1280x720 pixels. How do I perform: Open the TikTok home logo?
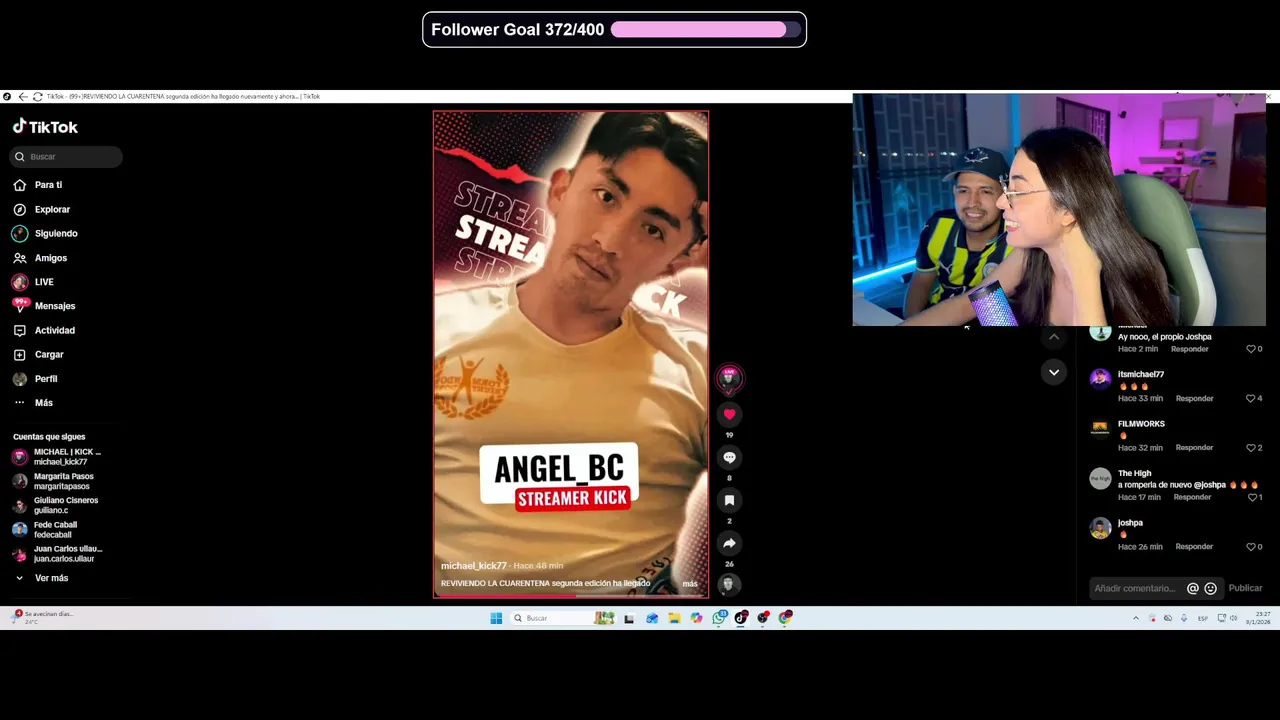[45, 127]
